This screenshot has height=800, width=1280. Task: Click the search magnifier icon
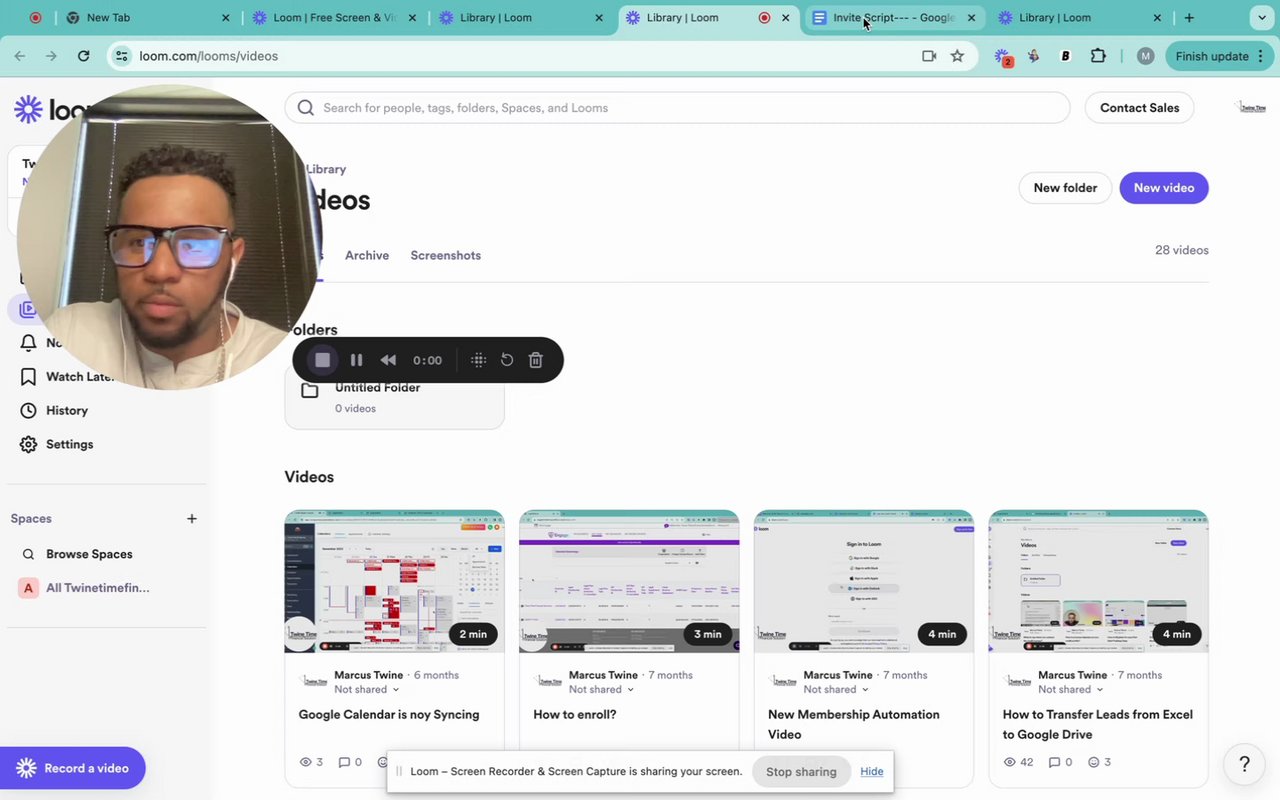[306, 108]
